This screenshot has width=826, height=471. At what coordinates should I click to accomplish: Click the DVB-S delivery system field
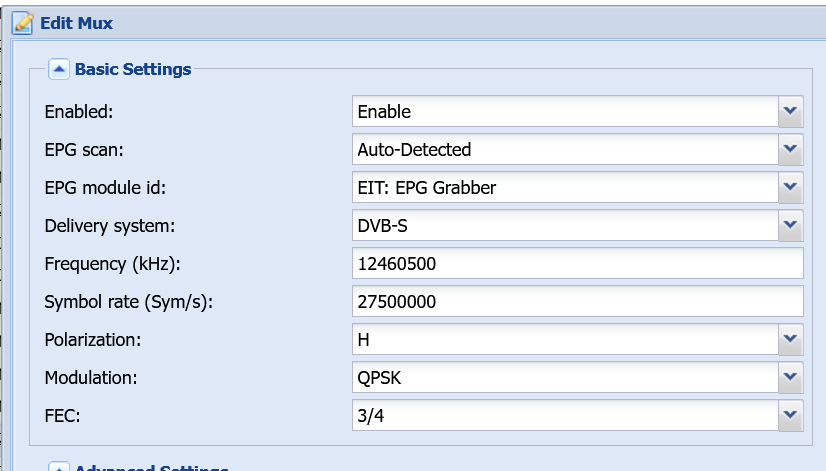(565, 225)
